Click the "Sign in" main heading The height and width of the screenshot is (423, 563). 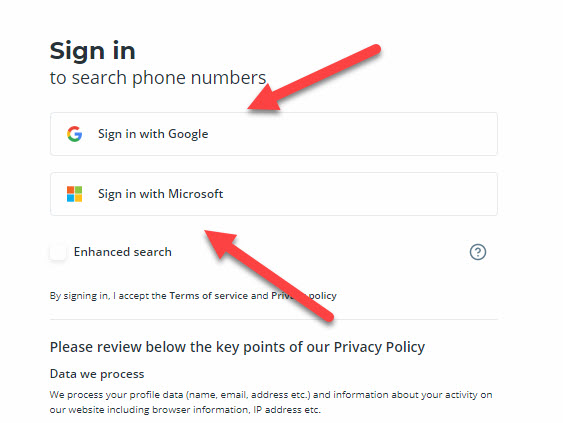point(93,51)
